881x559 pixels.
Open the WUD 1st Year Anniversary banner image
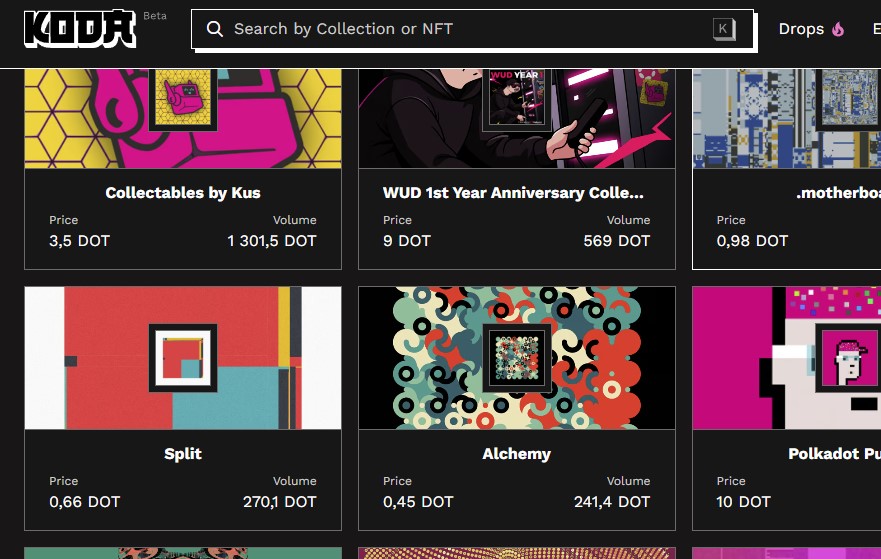[517, 119]
